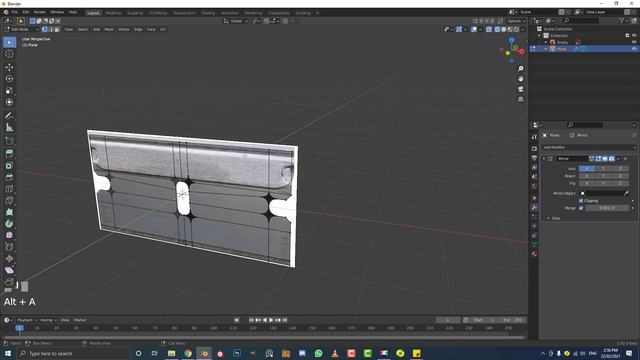Image resolution: width=640 pixels, height=360 pixels.
Task: Open the Marker menu in timeline
Action: [x=80, y=320]
